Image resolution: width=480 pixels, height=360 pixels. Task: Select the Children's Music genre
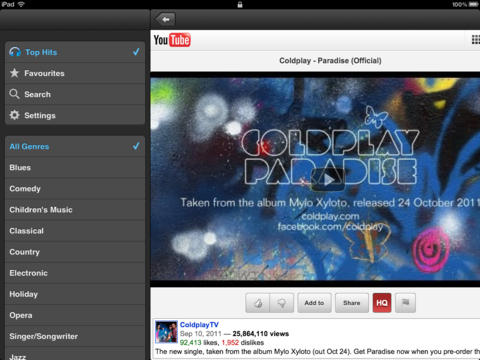point(75,210)
